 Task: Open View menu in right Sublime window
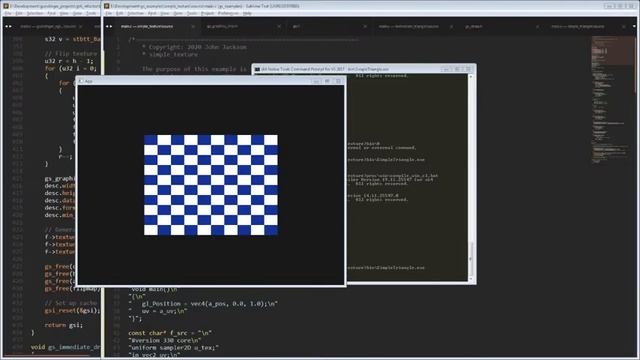pos(164,13)
